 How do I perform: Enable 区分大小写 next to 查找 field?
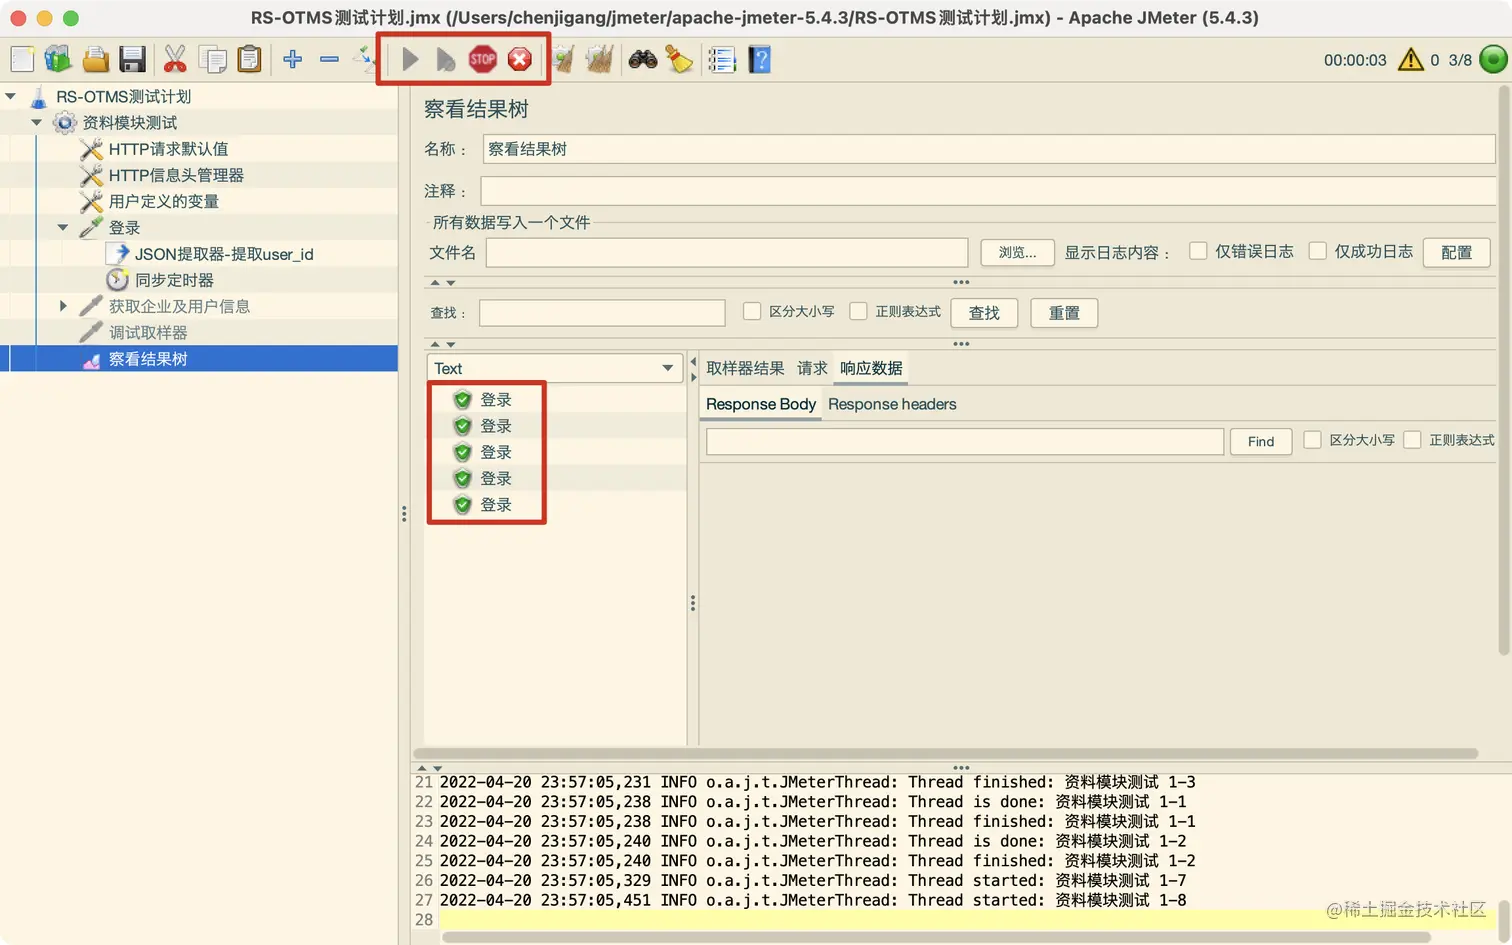click(752, 311)
